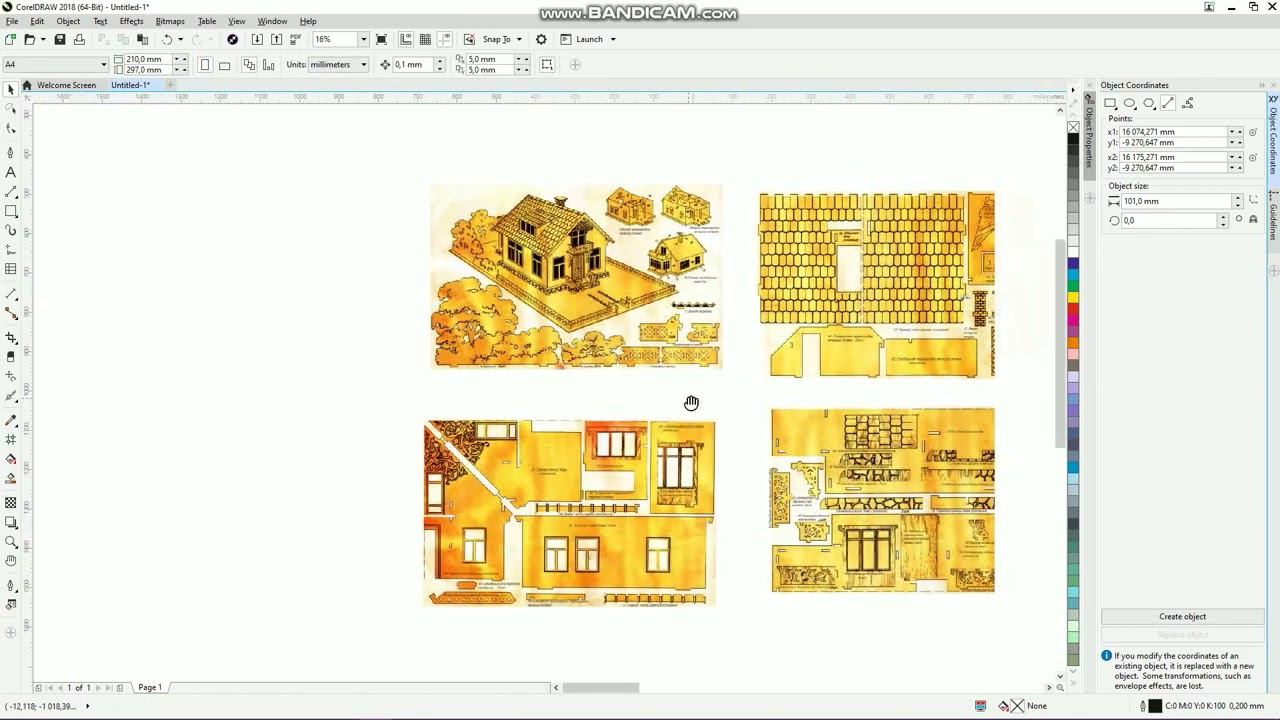Open the Window menu
Screen dimensions: 1280x720
coord(272,21)
